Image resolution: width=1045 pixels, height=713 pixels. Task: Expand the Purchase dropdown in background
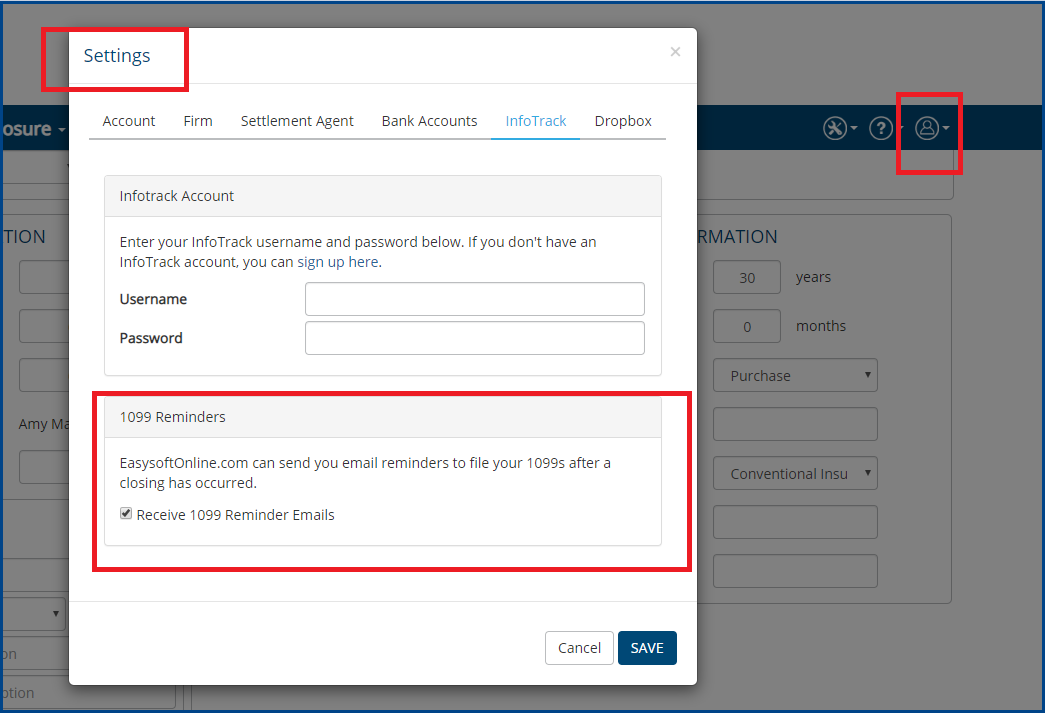[795, 376]
